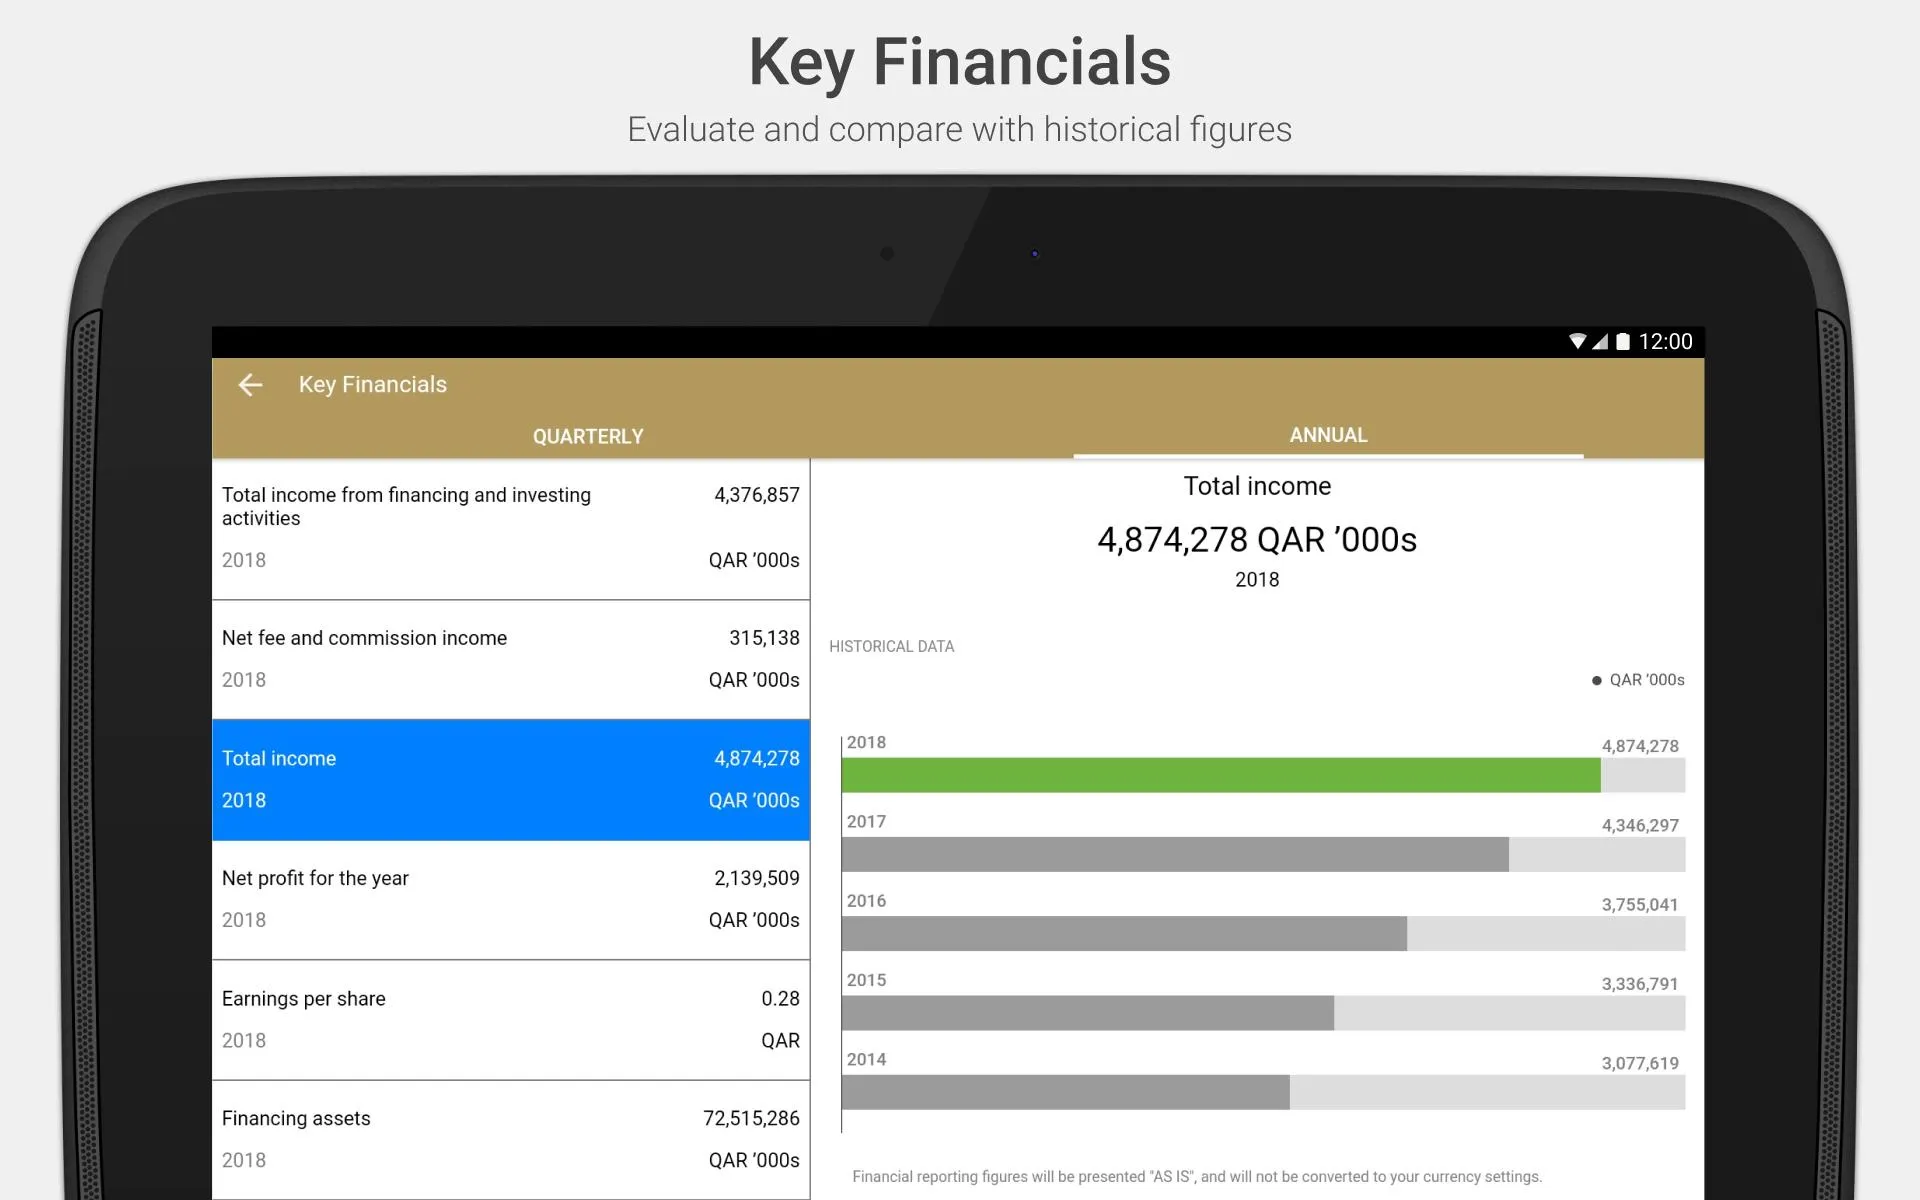Tap the Total income chart title
This screenshot has width=1920, height=1200.
coord(1257,486)
